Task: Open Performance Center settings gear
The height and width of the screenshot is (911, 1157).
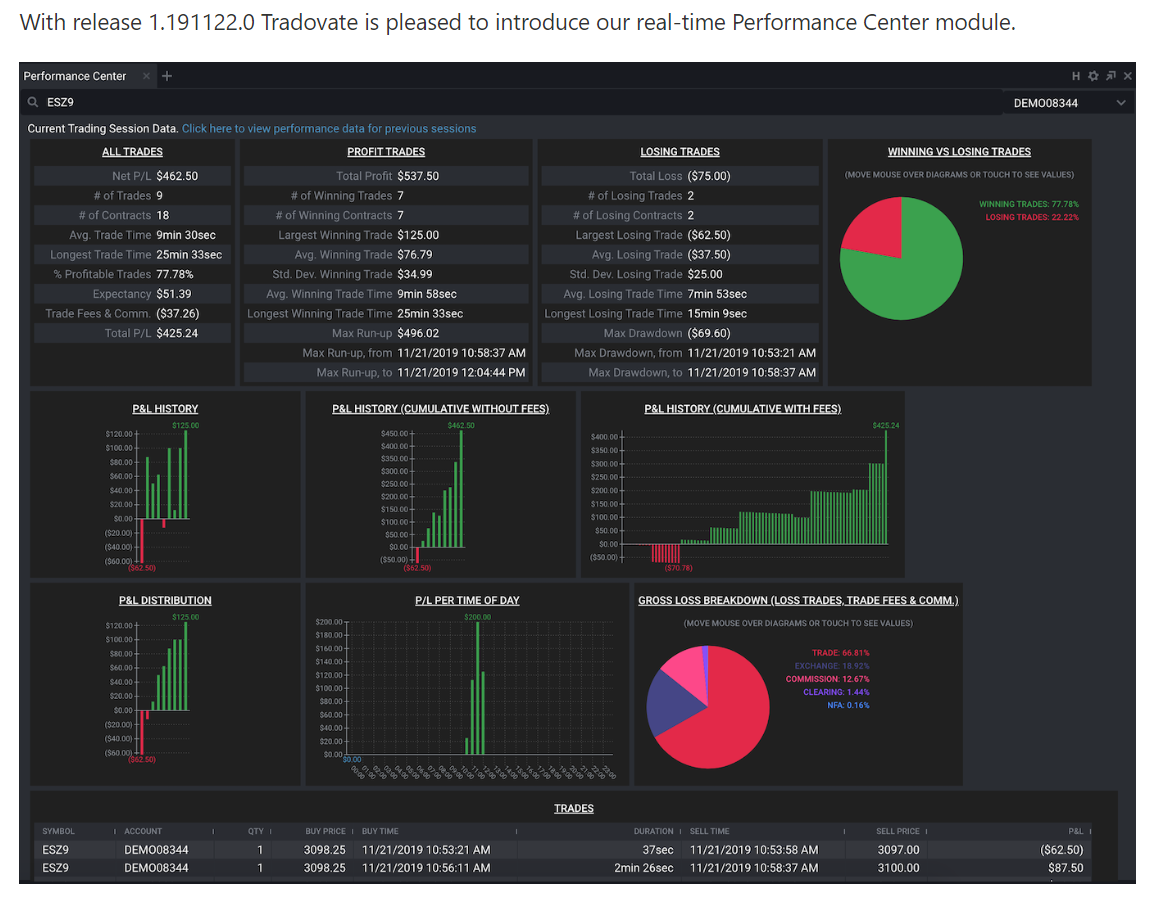Action: pyautogui.click(x=1094, y=76)
